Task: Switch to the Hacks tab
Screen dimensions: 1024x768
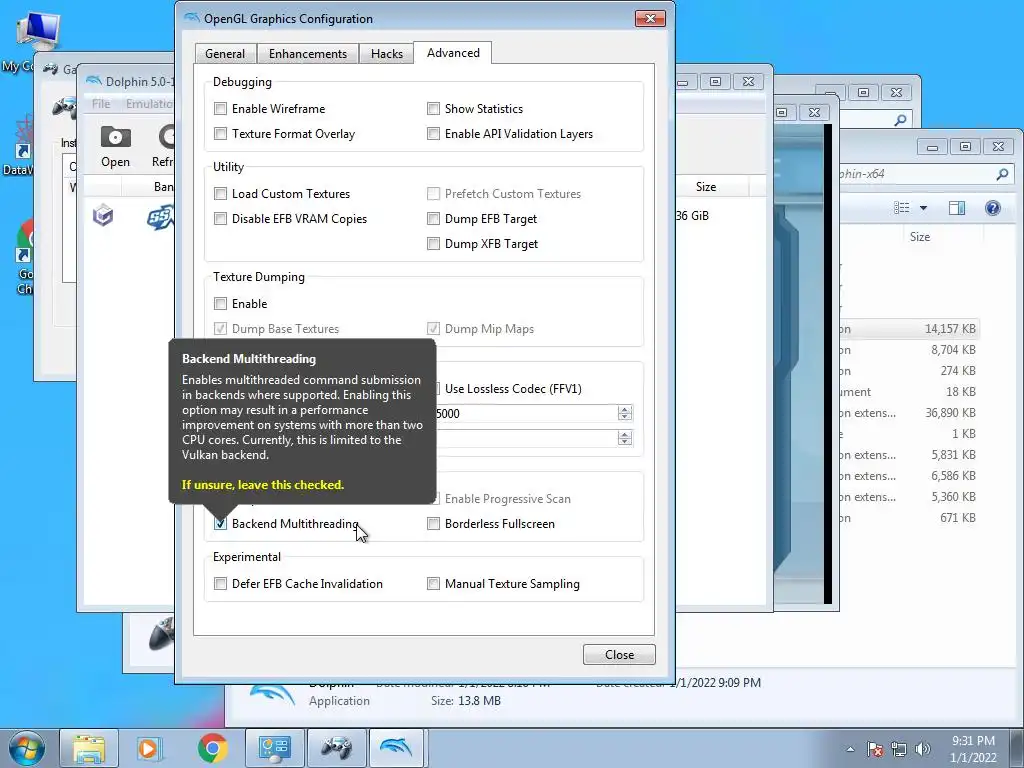Action: pyautogui.click(x=387, y=54)
